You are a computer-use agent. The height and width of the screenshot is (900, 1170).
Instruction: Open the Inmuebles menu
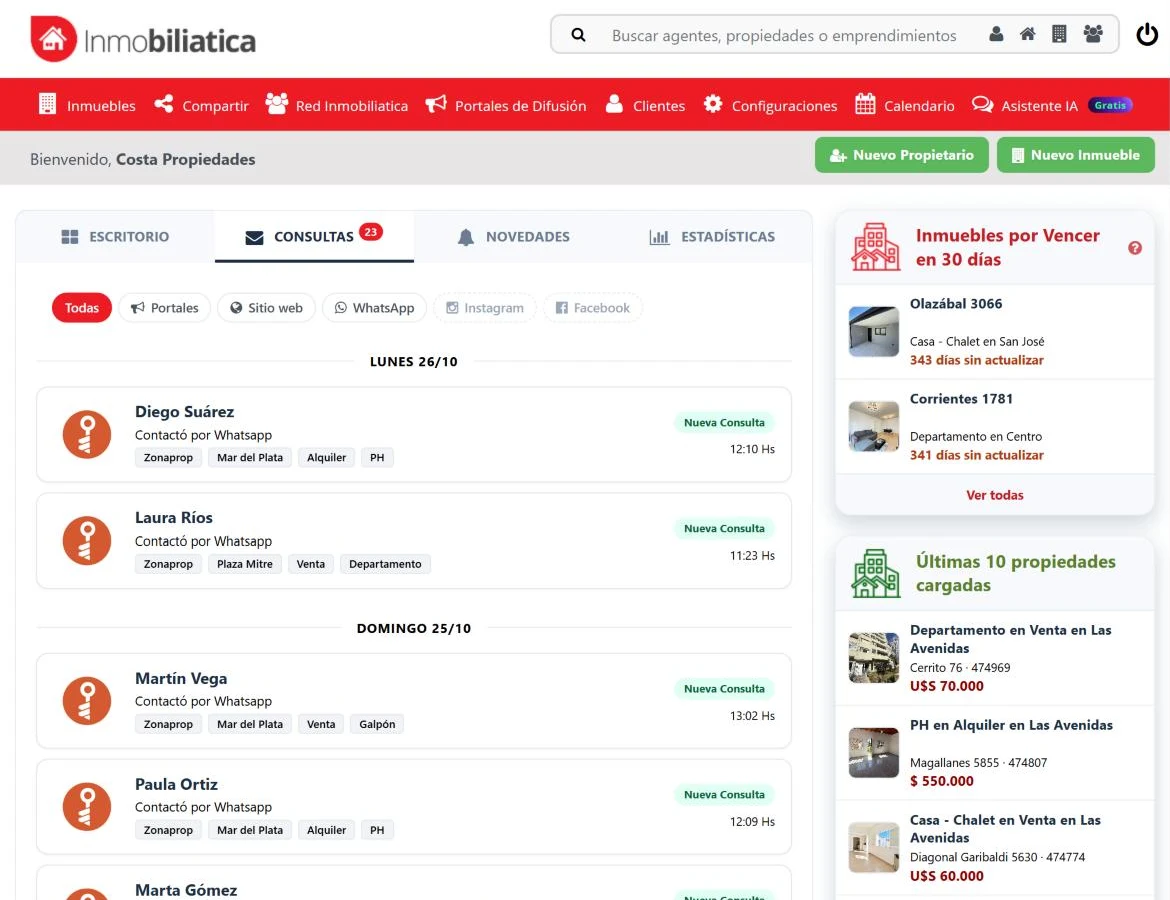(87, 105)
